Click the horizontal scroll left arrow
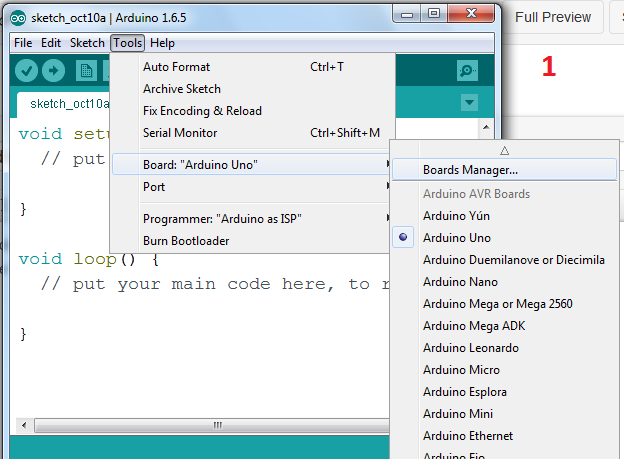This screenshot has width=624, height=459. point(24,425)
